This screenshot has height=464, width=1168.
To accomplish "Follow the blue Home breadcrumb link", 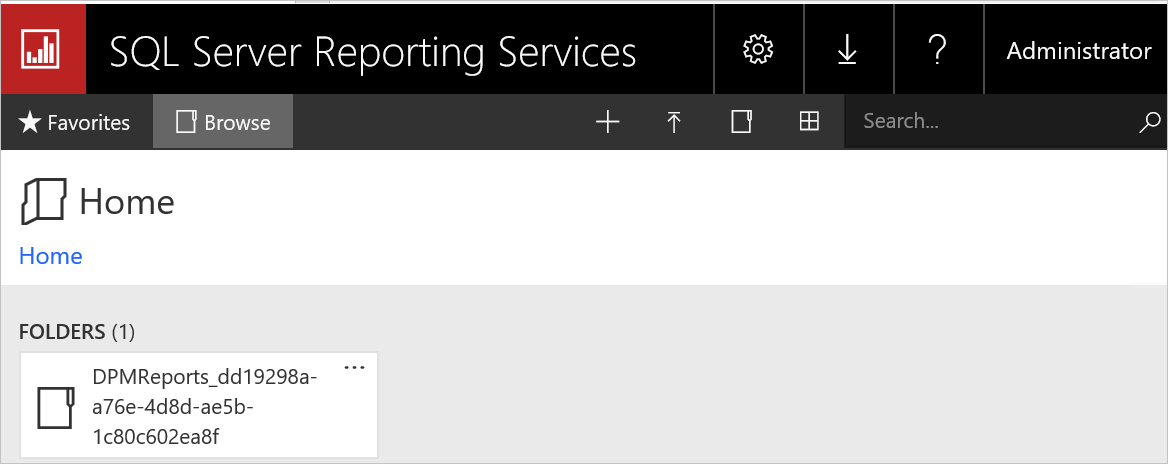I will [x=51, y=256].
